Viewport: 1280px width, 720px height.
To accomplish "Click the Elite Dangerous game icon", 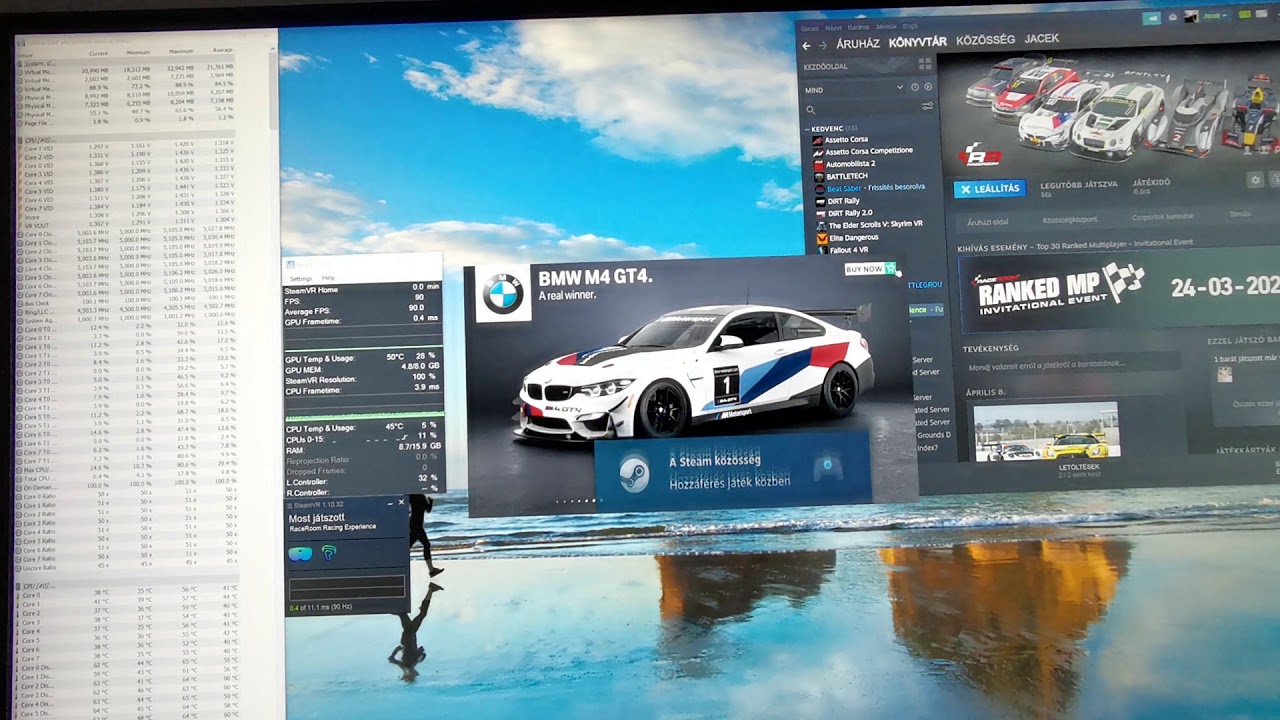I will (822, 238).
